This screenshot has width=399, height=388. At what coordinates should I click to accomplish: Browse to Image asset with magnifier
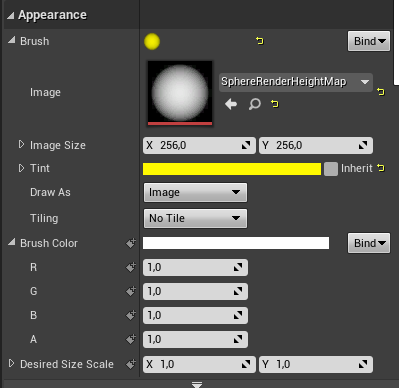tap(254, 104)
